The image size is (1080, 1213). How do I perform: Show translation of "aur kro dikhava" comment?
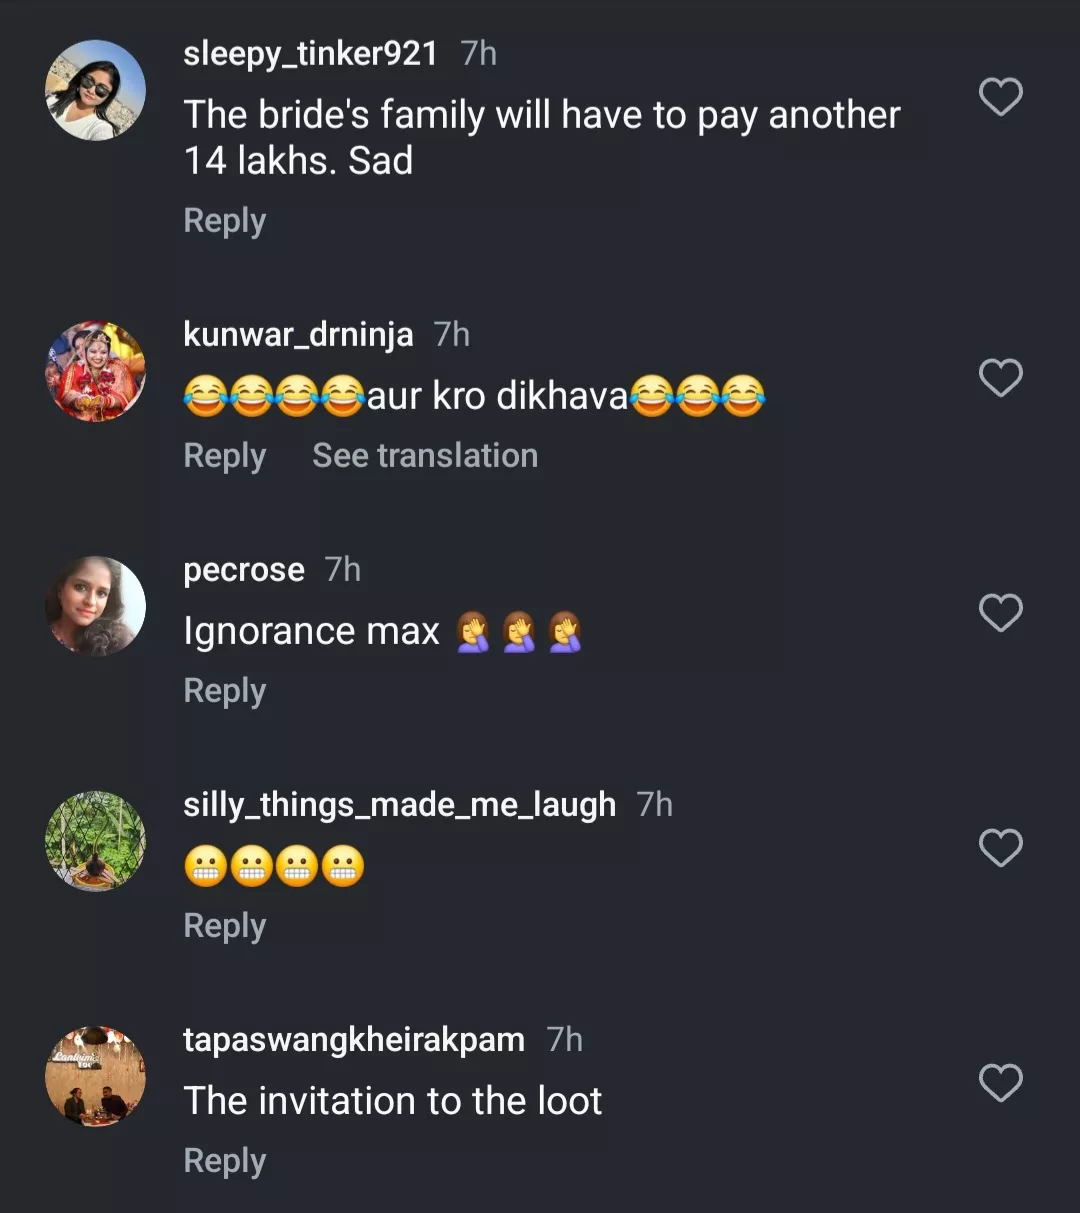(425, 456)
